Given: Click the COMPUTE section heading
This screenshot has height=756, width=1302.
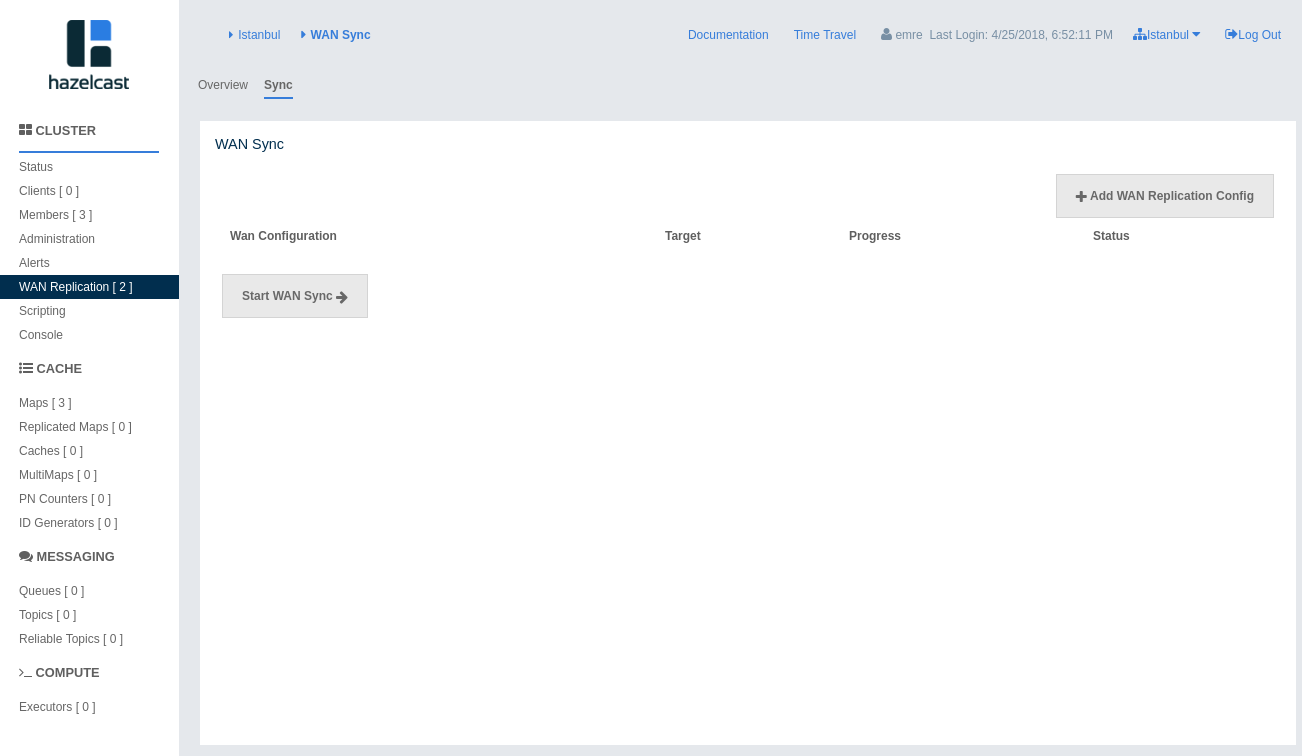Looking at the screenshot, I should (68, 672).
